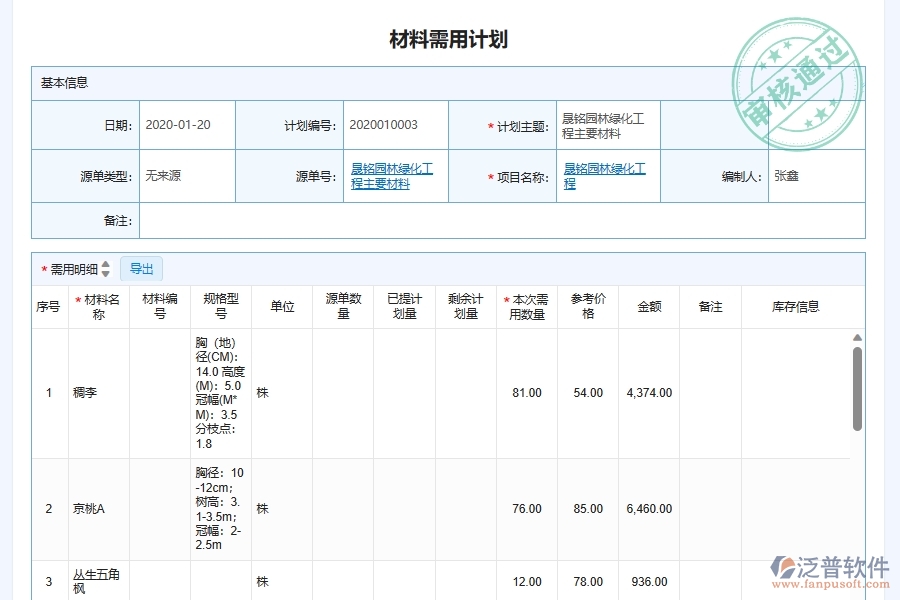Image resolution: width=900 pixels, height=600 pixels.
Task: Click the 材料名称 column header
Action: pyautogui.click(x=98, y=307)
